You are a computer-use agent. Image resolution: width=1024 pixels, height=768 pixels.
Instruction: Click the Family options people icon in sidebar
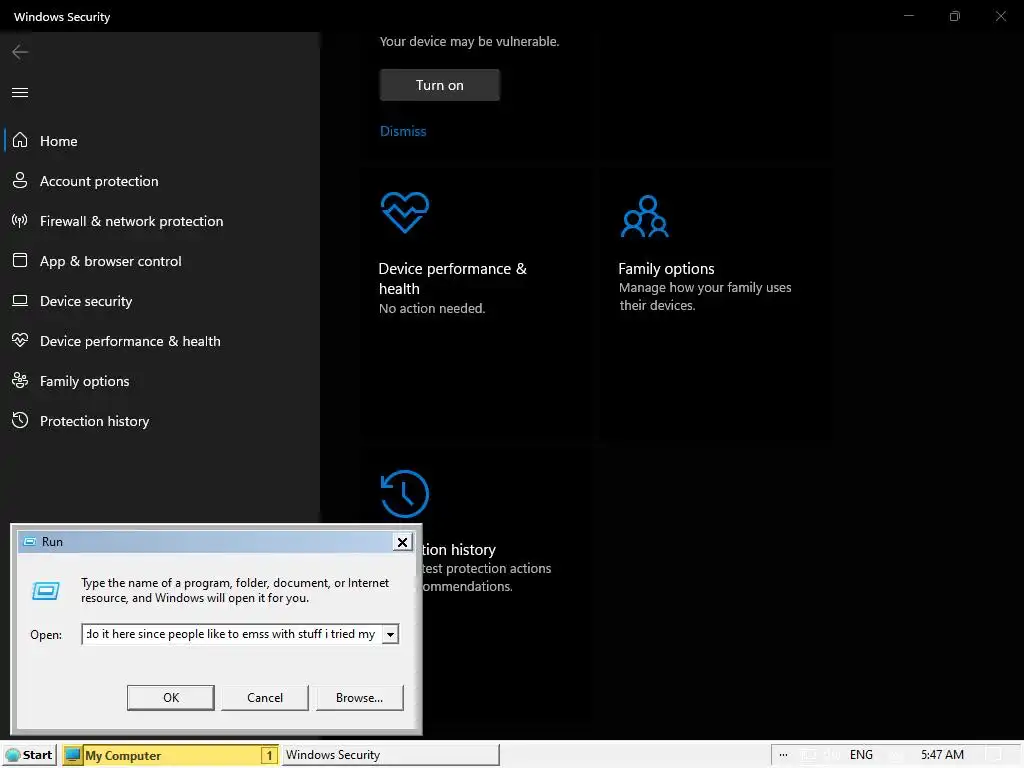[20, 380]
